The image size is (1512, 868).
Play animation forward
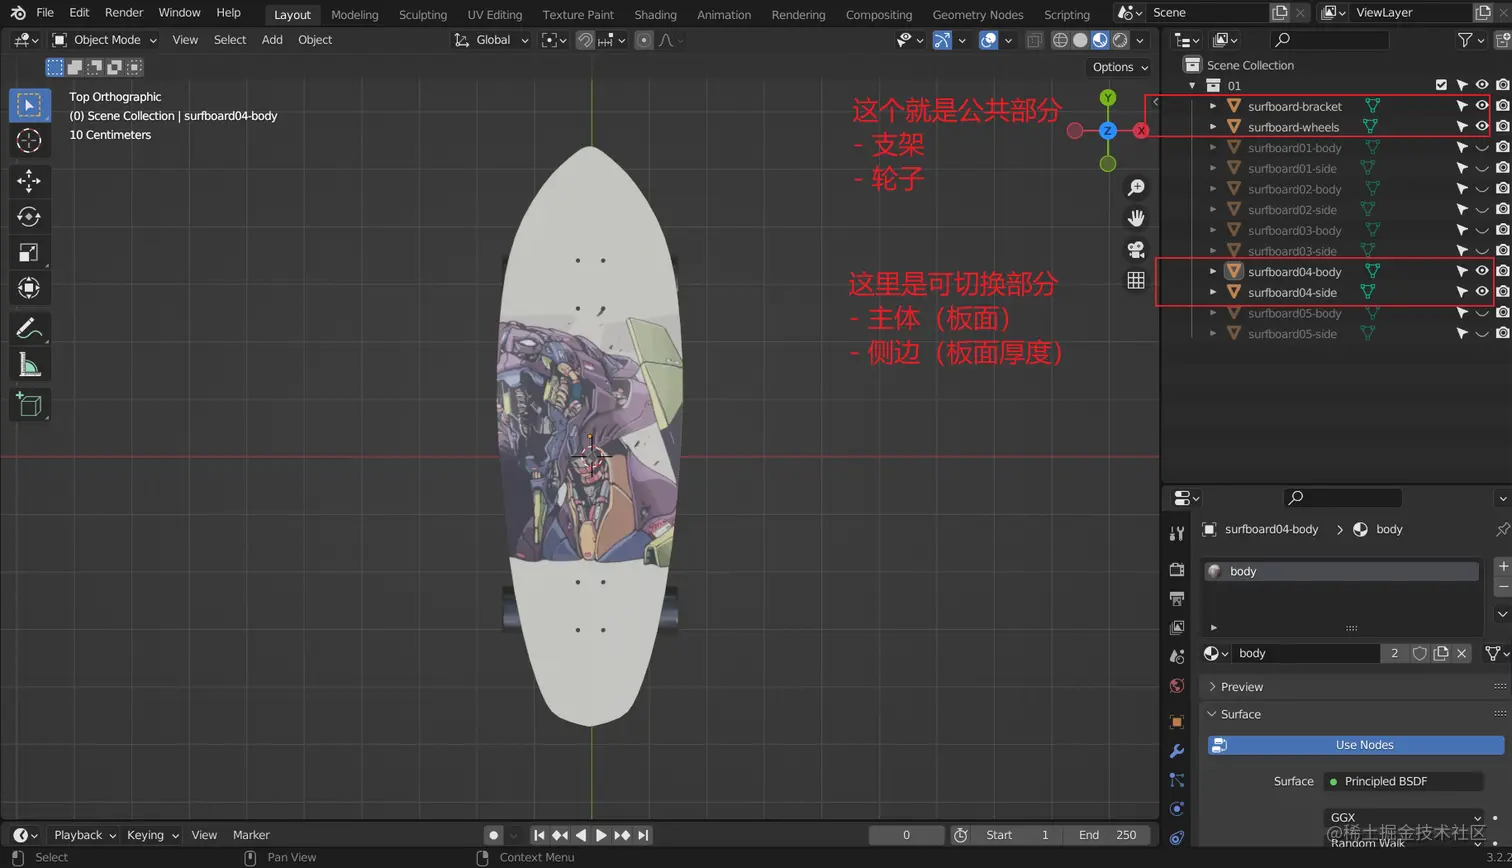[601, 835]
